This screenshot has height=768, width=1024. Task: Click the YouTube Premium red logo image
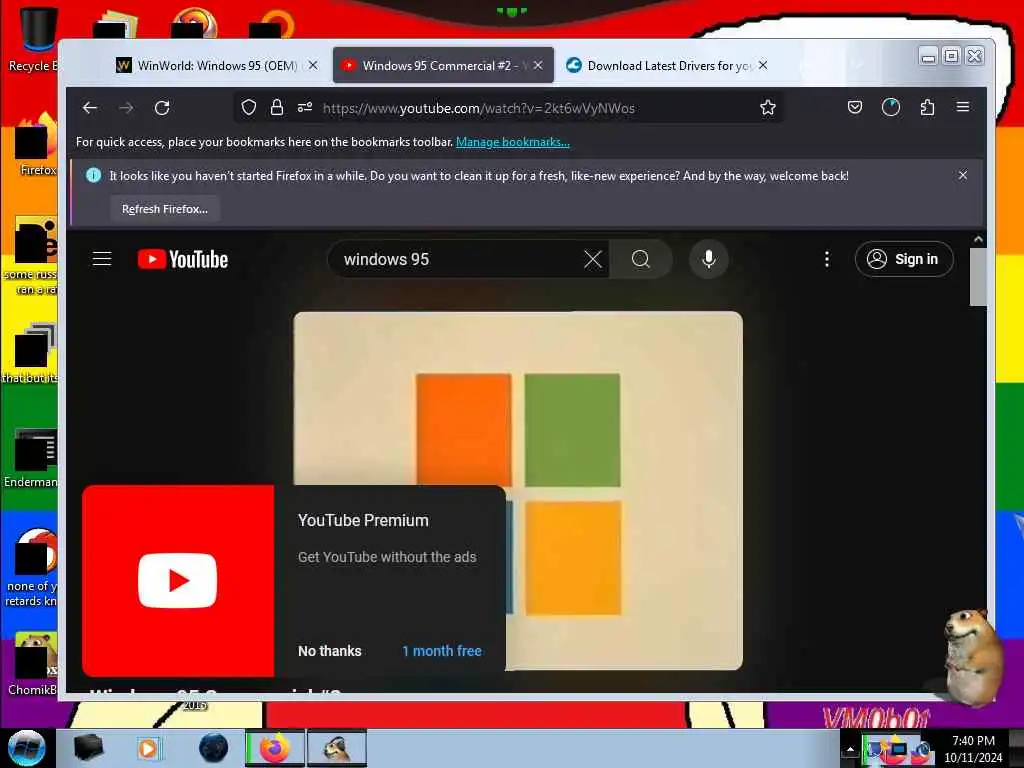[178, 581]
